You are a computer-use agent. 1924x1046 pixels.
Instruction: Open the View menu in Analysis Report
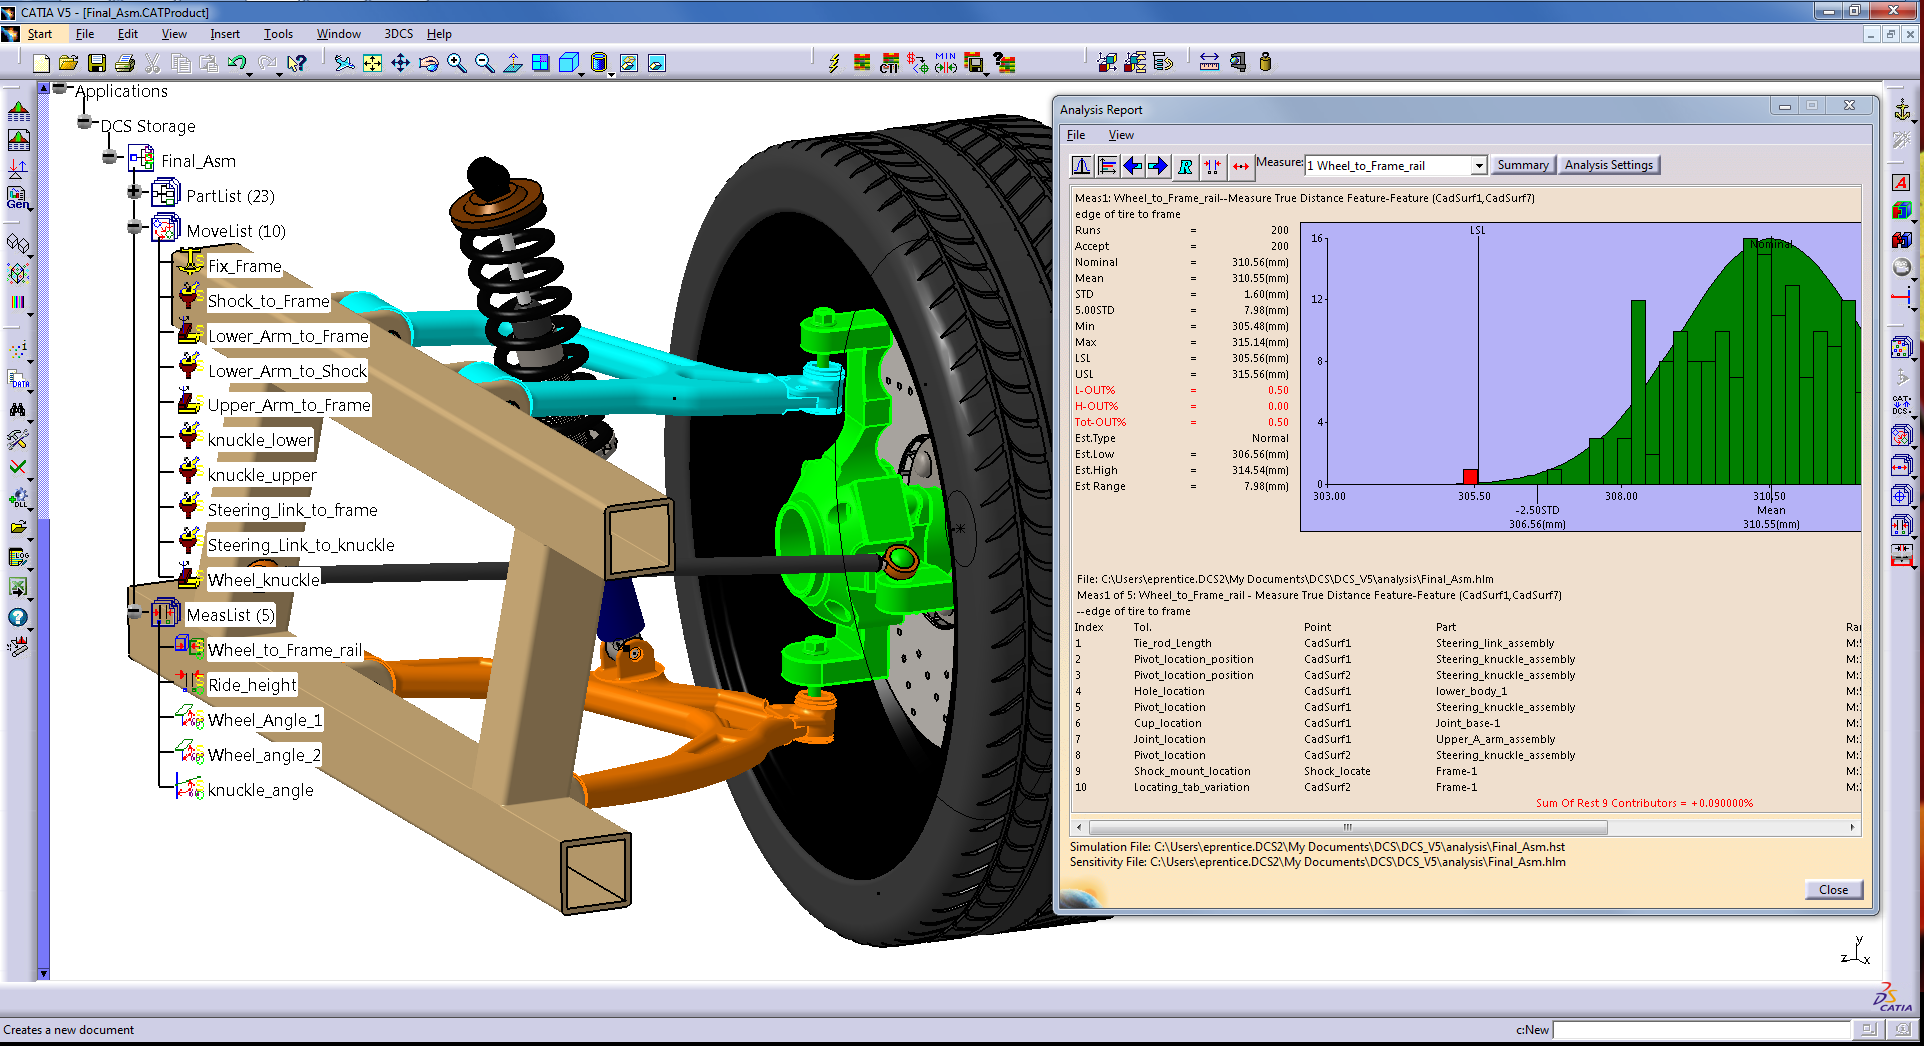pos(1121,135)
